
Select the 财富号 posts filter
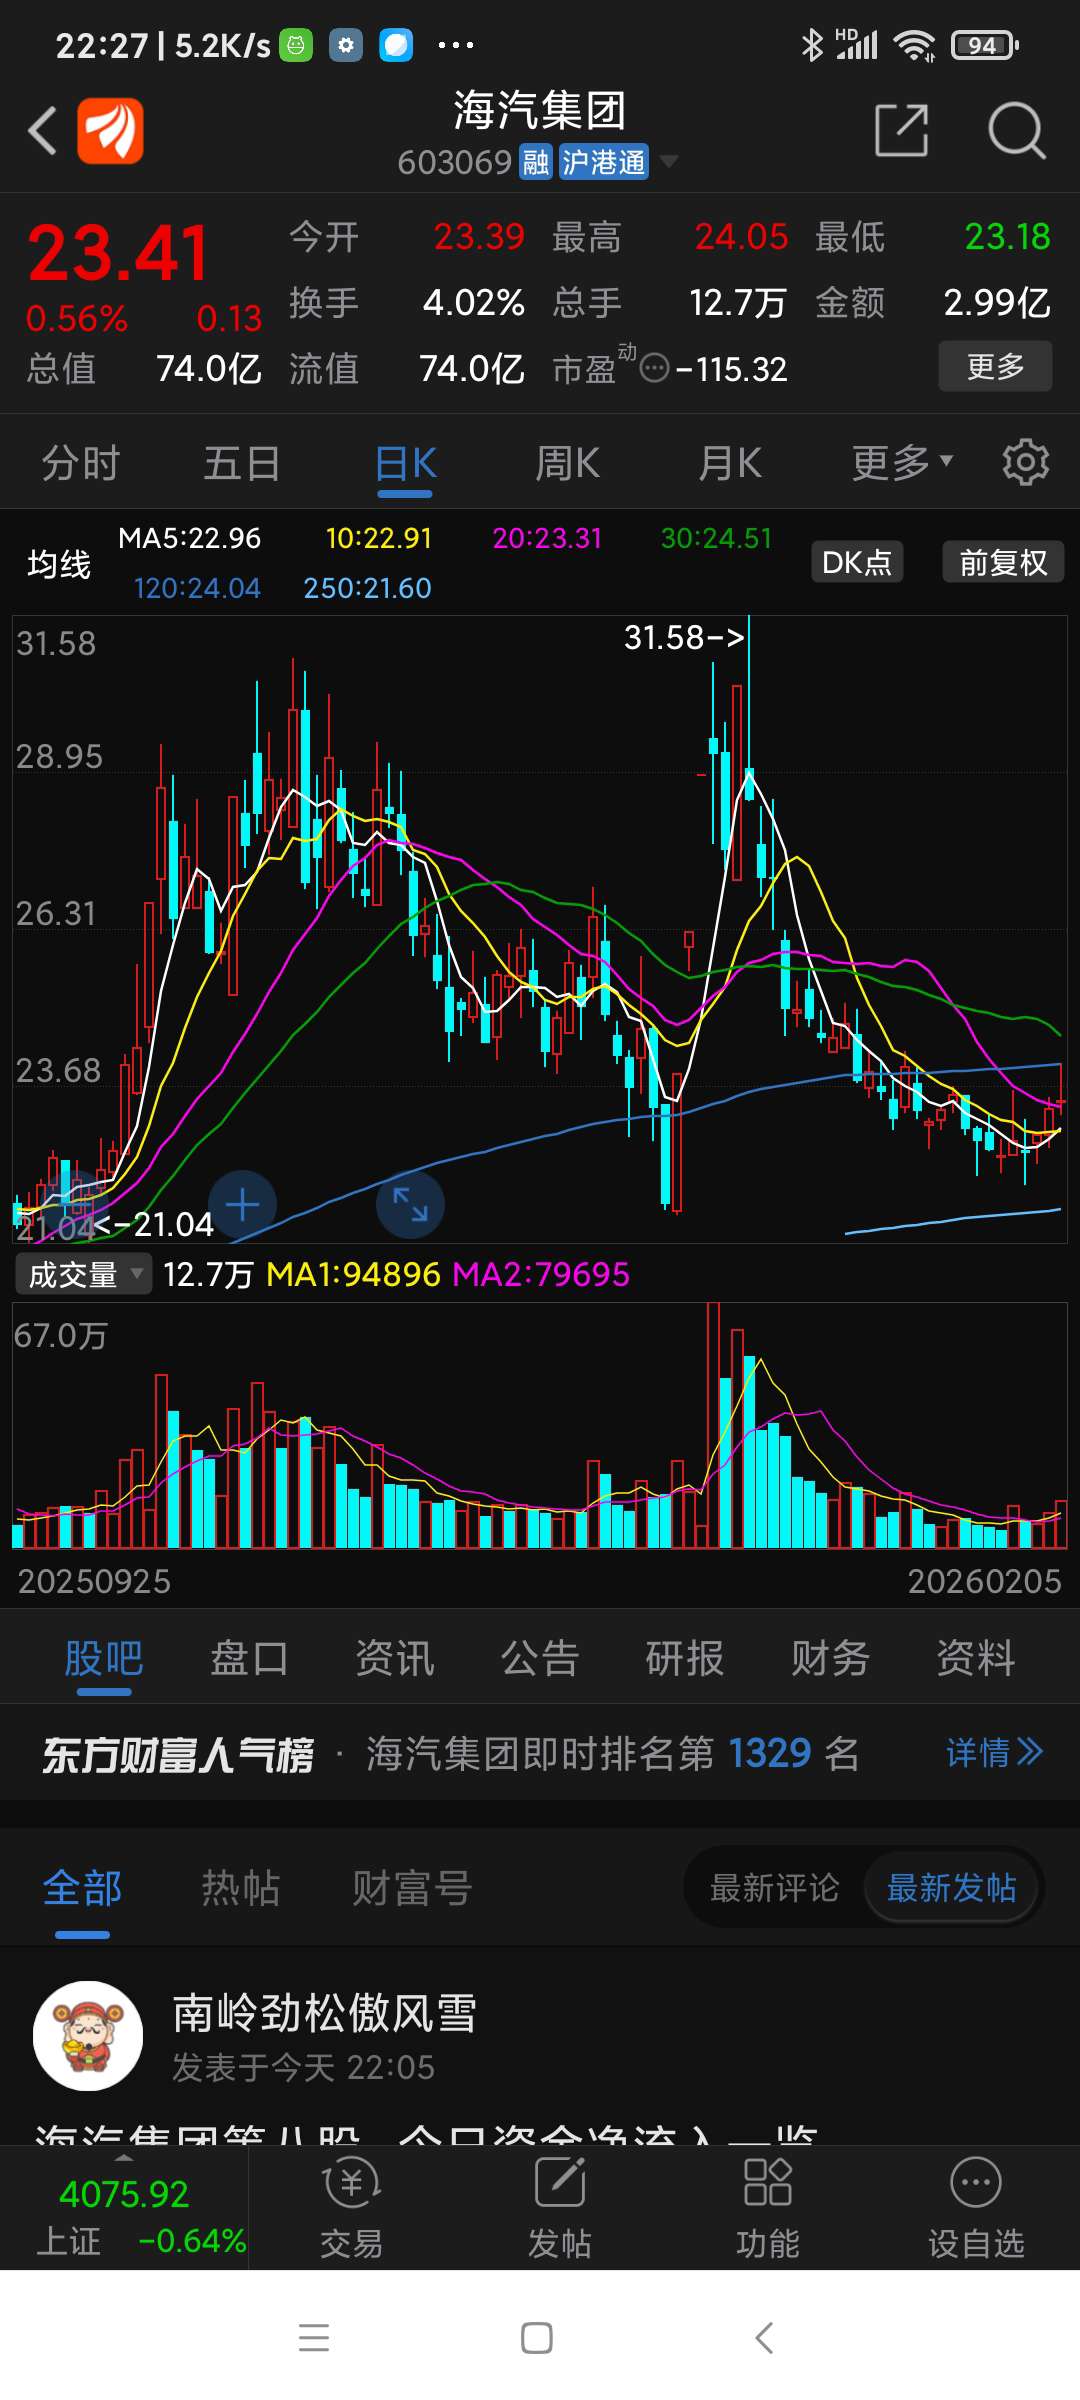(x=412, y=1888)
